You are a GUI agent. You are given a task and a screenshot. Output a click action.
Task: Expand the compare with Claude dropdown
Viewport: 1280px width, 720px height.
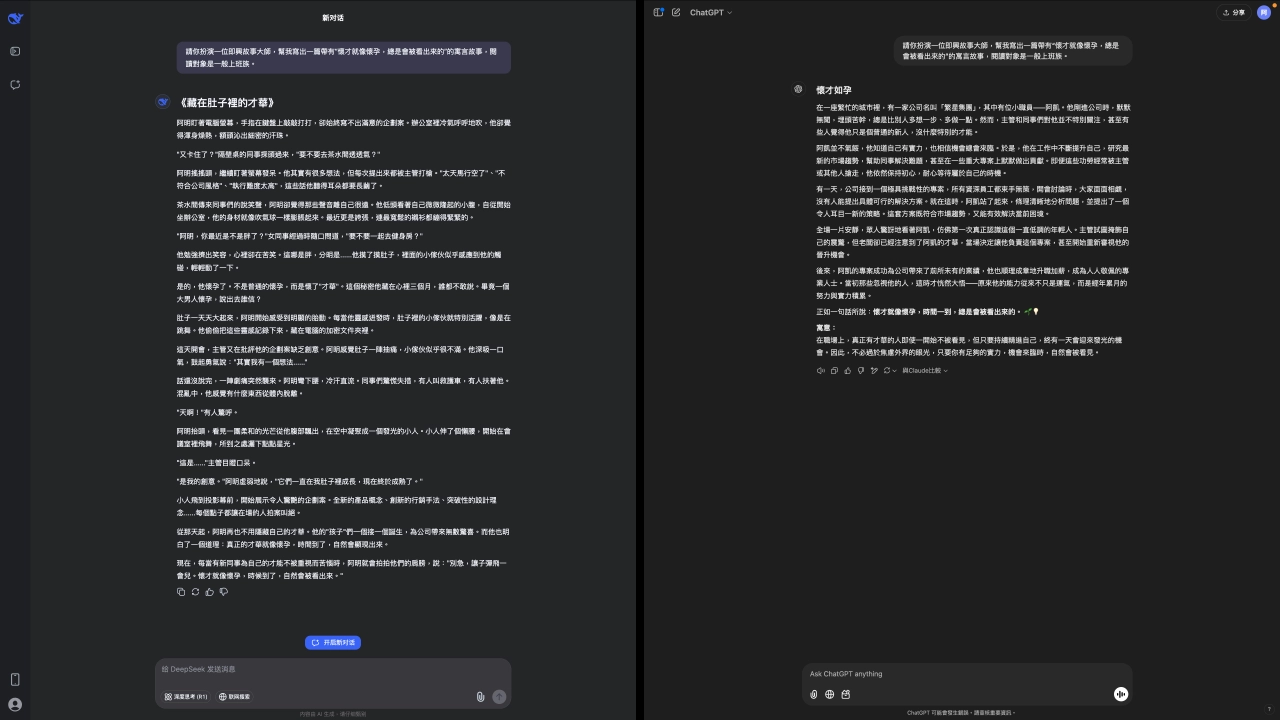(x=925, y=371)
